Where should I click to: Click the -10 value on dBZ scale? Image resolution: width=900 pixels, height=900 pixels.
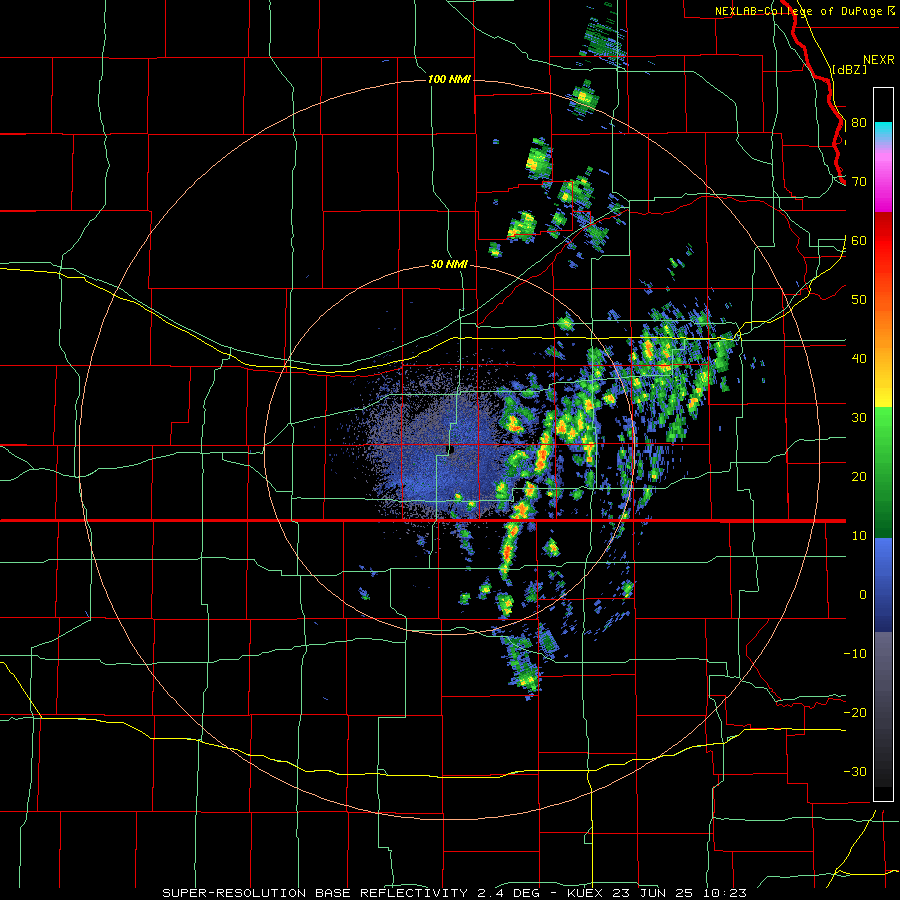coord(855,654)
